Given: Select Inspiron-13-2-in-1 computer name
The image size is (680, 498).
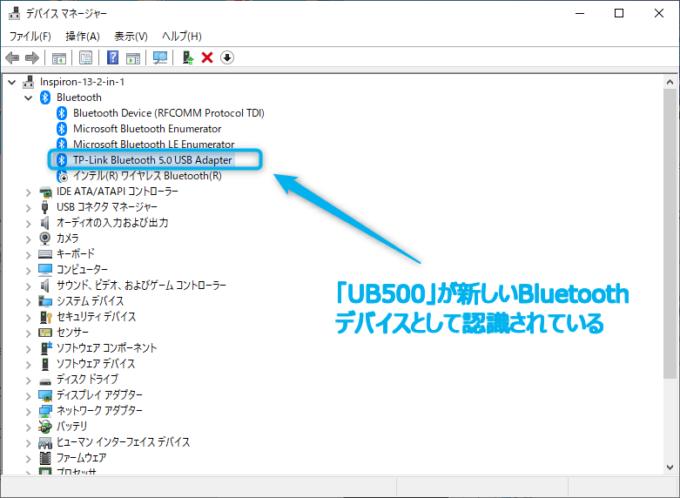Looking at the screenshot, I should (x=82, y=82).
